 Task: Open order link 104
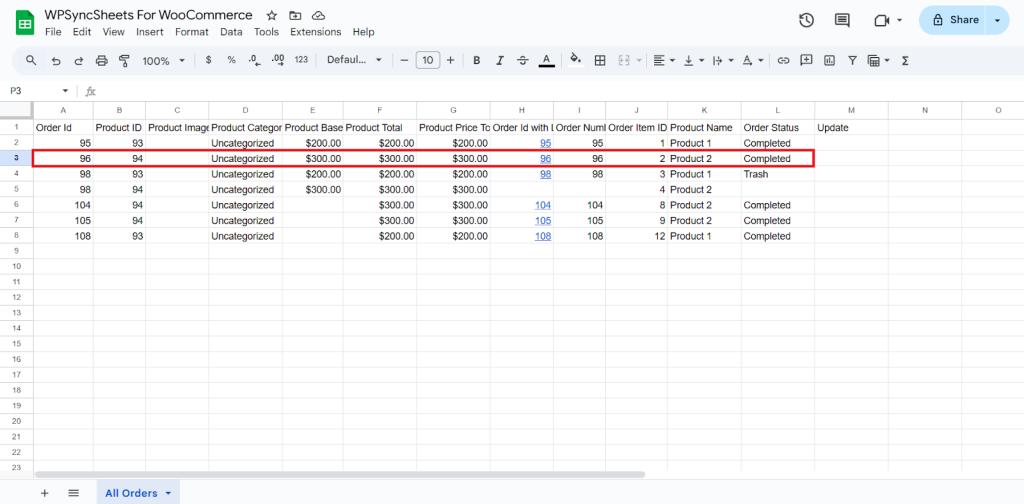pyautogui.click(x=543, y=205)
